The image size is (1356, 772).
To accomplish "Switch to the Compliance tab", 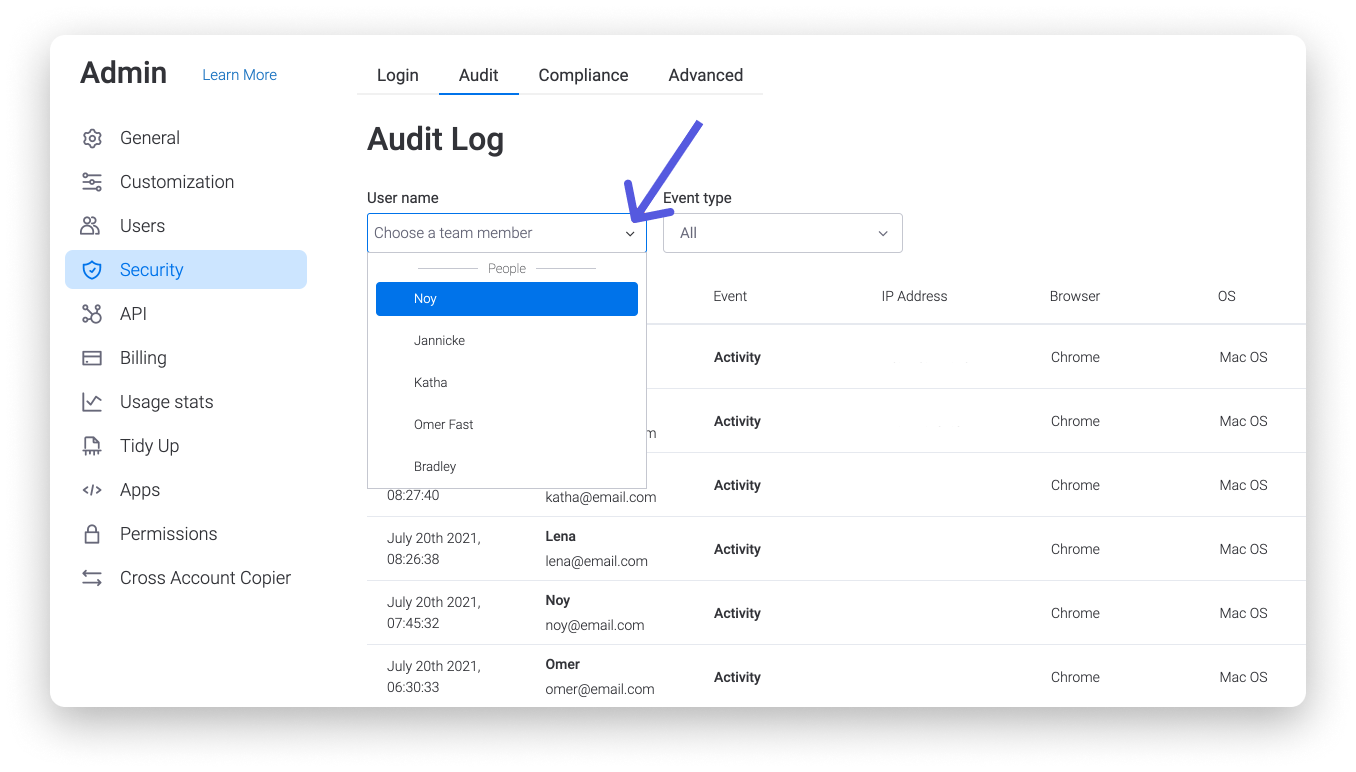I will [583, 75].
